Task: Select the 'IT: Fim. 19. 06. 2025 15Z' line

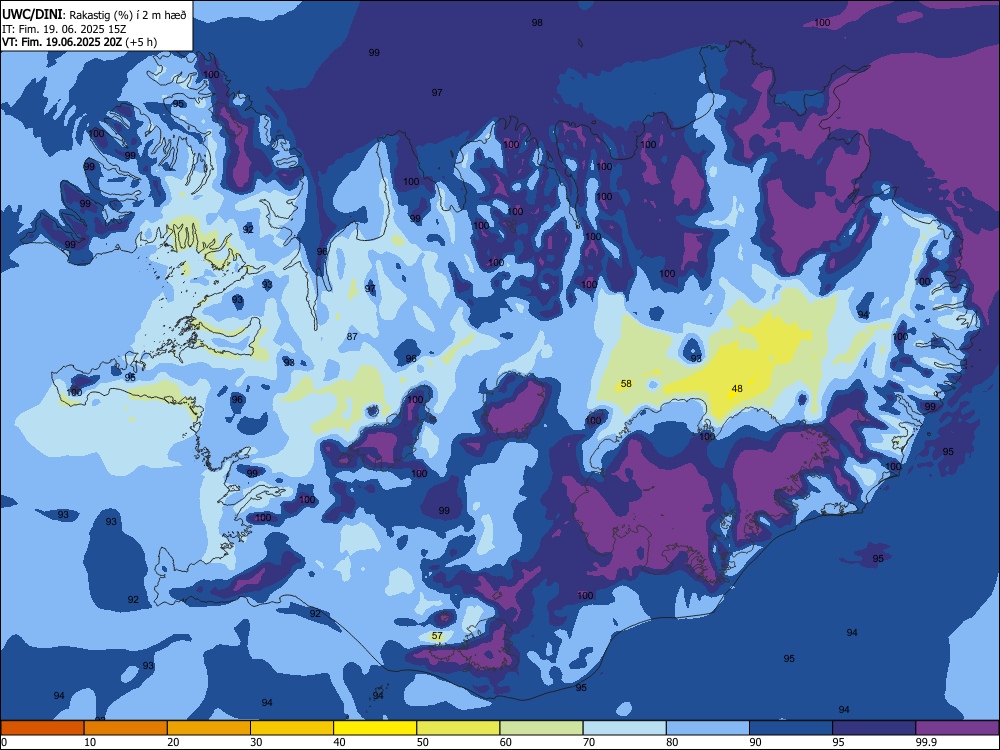Action: coord(64,29)
